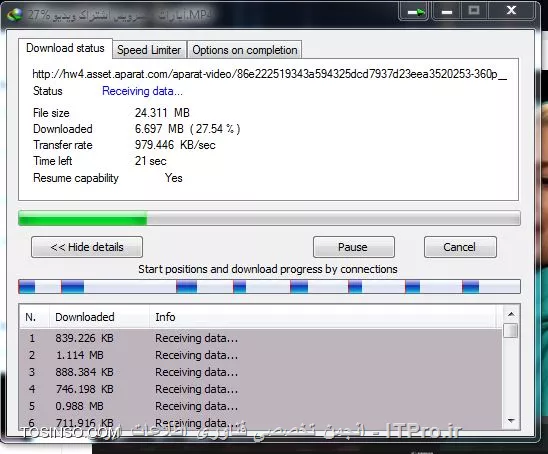Maximize the download window
Viewport: 548px width, 454px height.
click(474, 11)
